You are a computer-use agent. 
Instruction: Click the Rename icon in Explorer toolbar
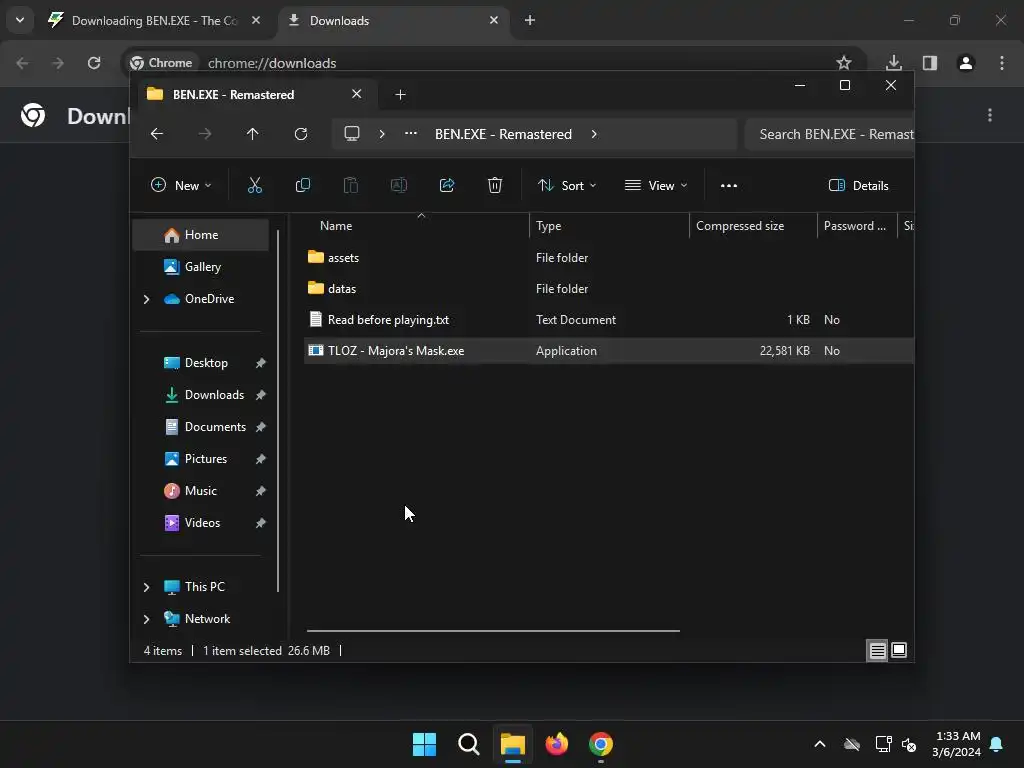(398, 185)
